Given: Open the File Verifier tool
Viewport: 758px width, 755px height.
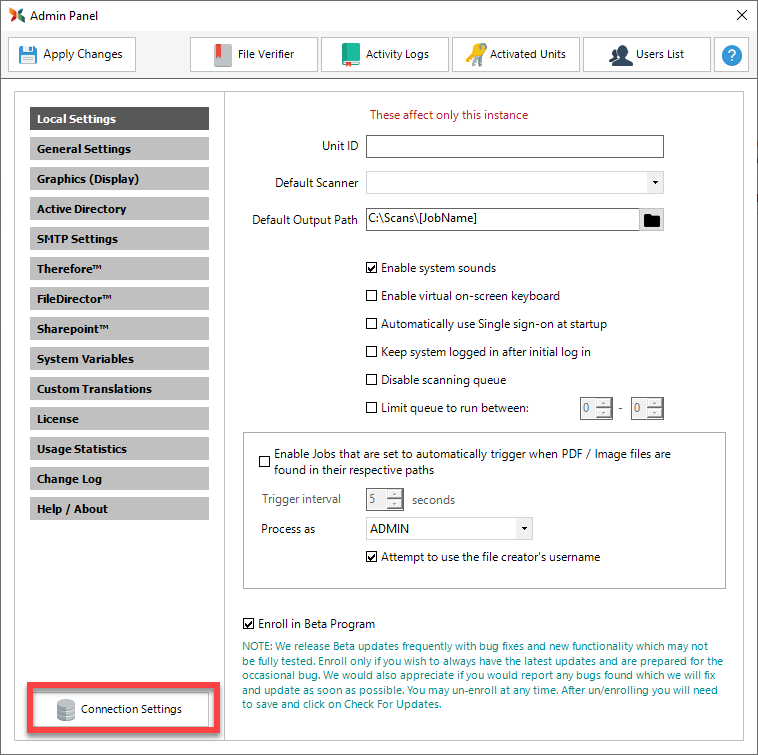Looking at the screenshot, I should click(x=222, y=55).
